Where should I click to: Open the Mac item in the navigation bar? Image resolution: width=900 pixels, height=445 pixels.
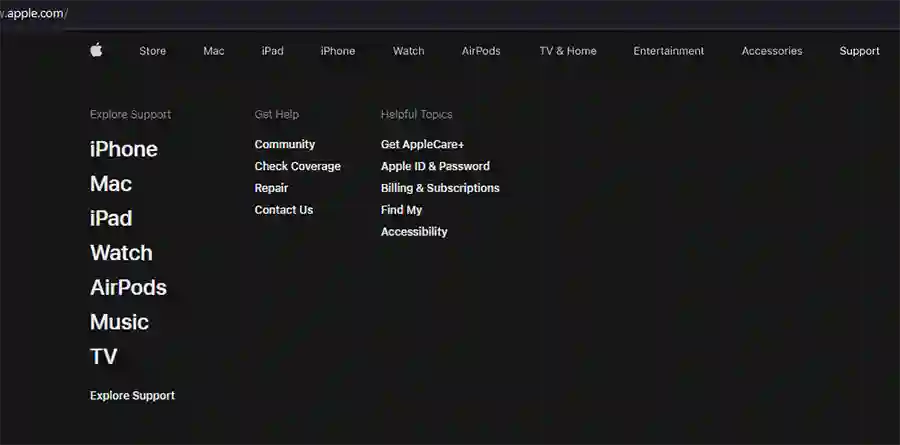[x=214, y=51]
